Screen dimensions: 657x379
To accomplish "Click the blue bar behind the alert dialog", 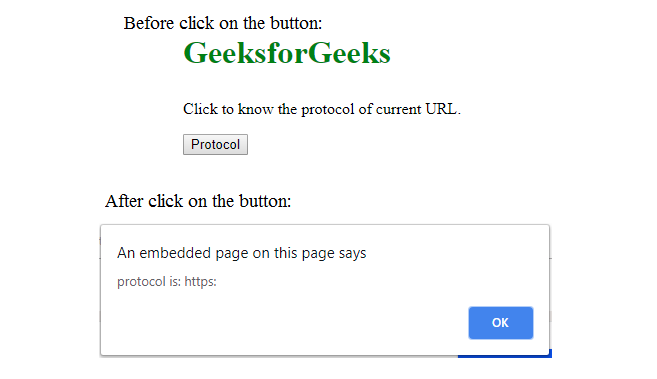I will click(x=505, y=354).
